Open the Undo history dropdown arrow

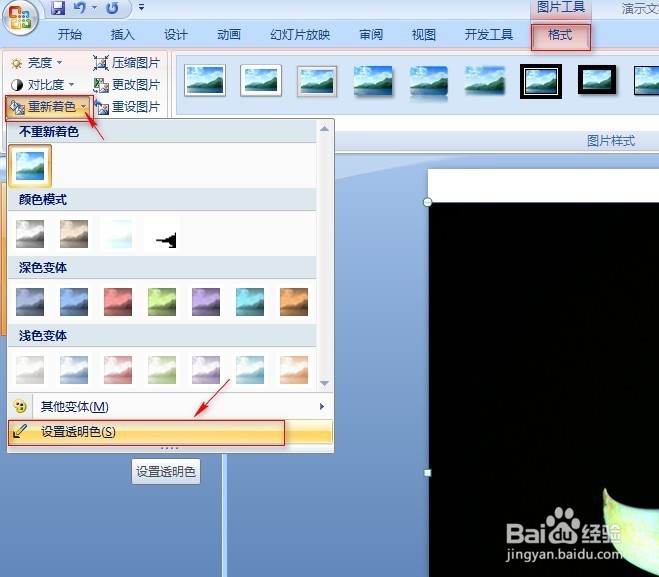pos(95,8)
